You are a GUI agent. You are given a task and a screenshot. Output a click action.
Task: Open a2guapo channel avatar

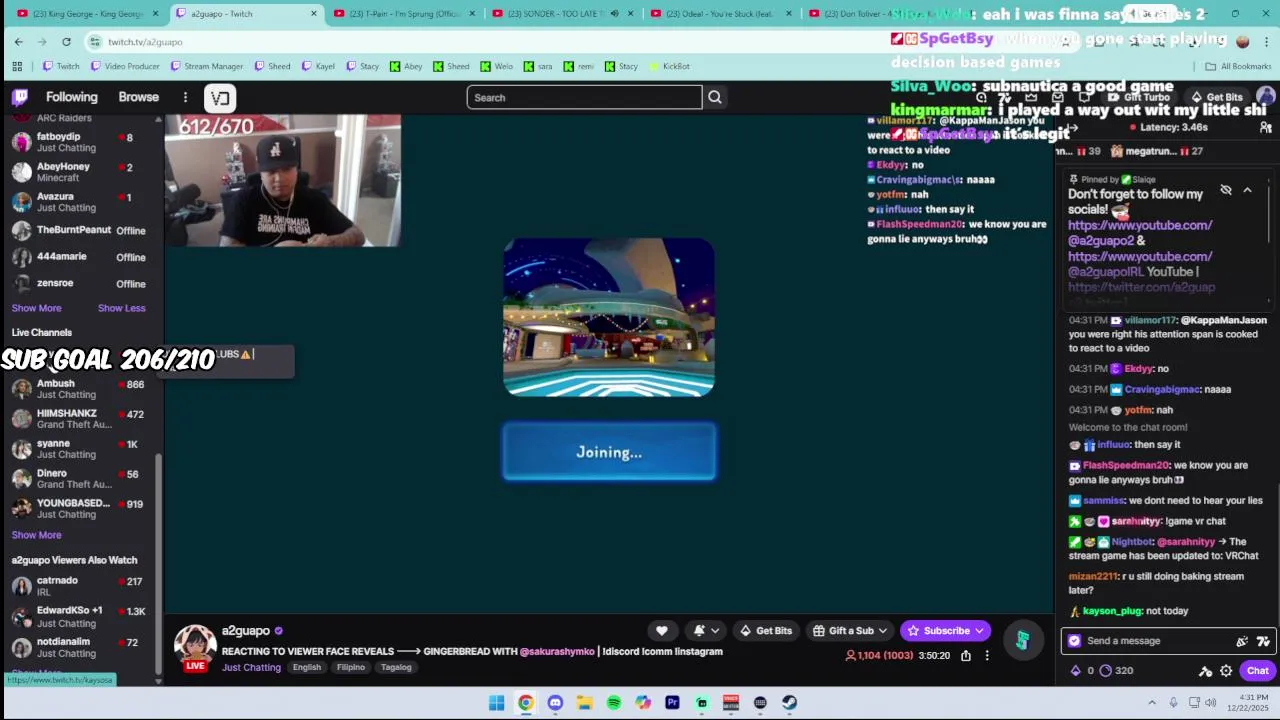point(195,645)
